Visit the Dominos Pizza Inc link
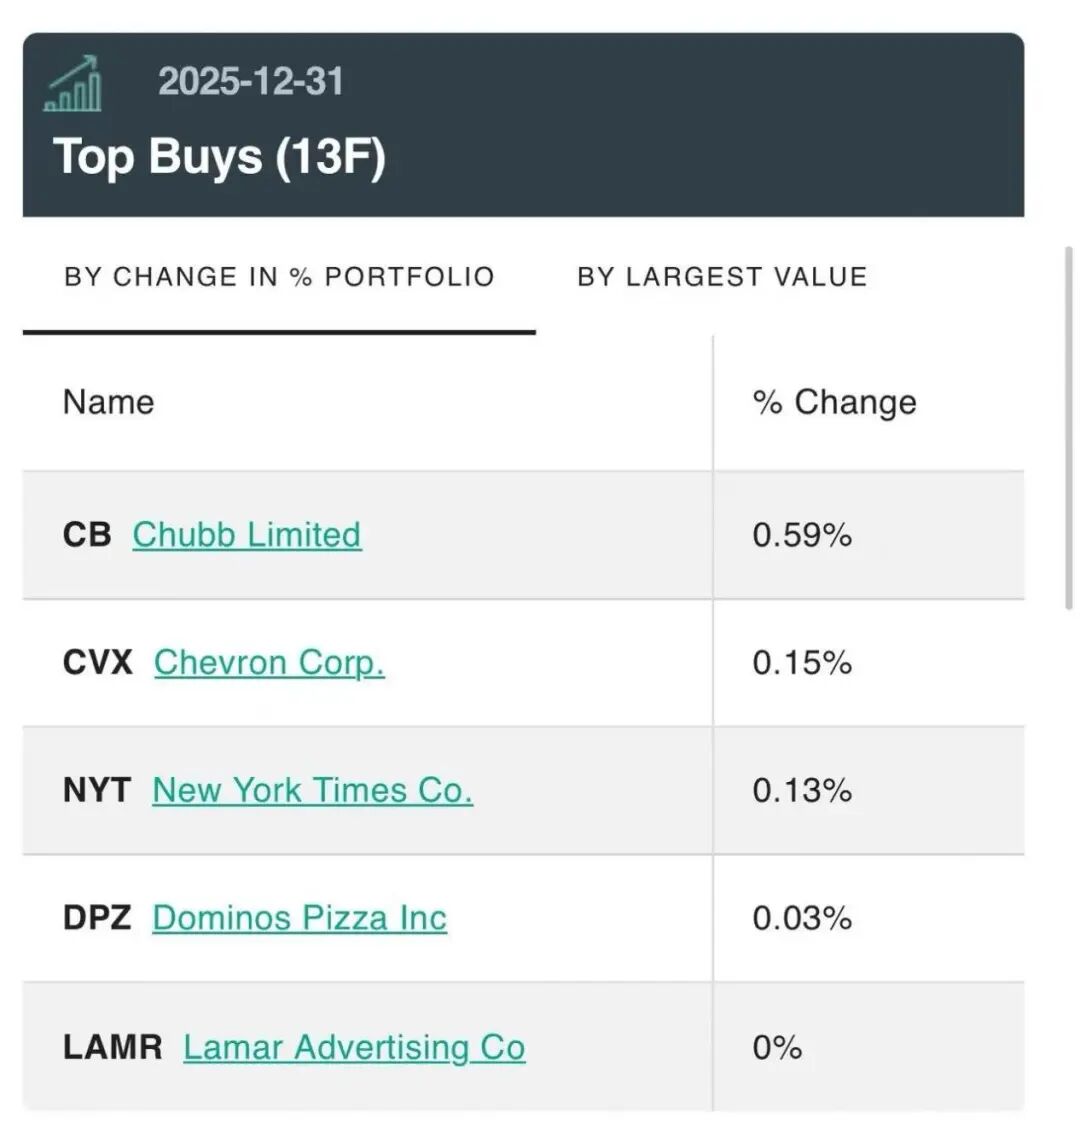 click(x=299, y=918)
